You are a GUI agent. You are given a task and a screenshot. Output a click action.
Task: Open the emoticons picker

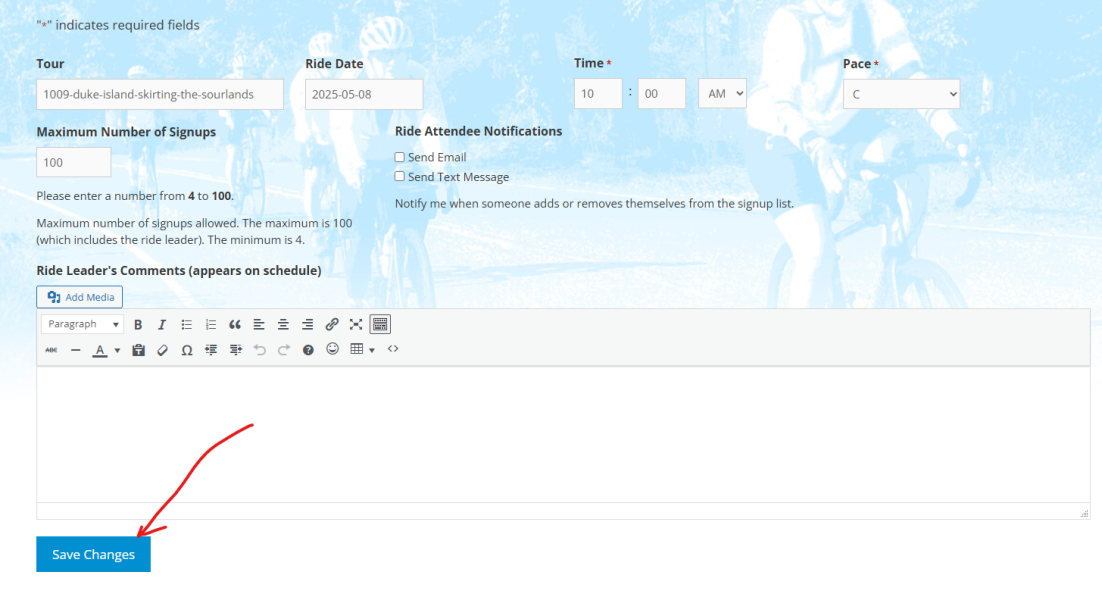point(332,349)
